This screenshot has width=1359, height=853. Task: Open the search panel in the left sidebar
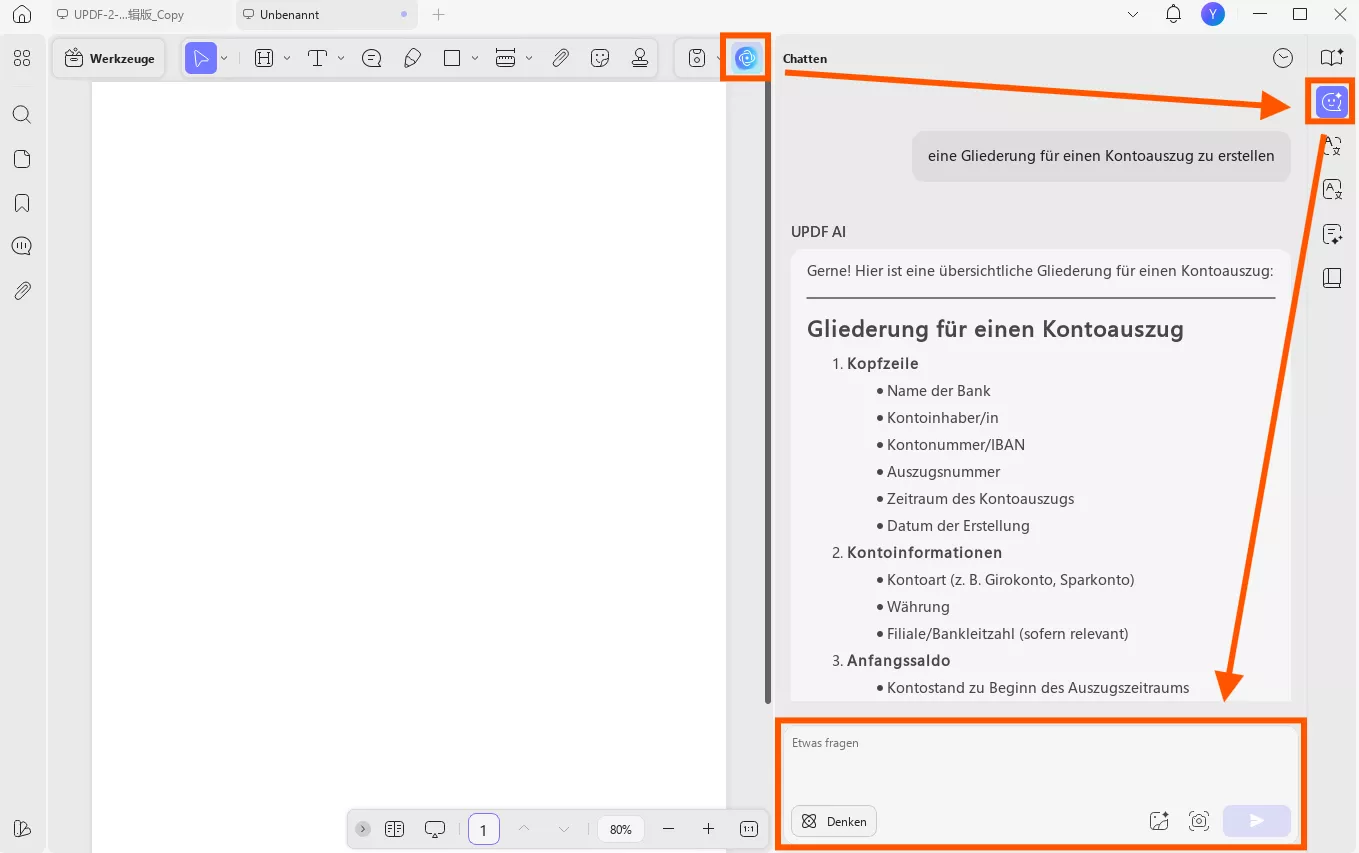click(x=22, y=115)
